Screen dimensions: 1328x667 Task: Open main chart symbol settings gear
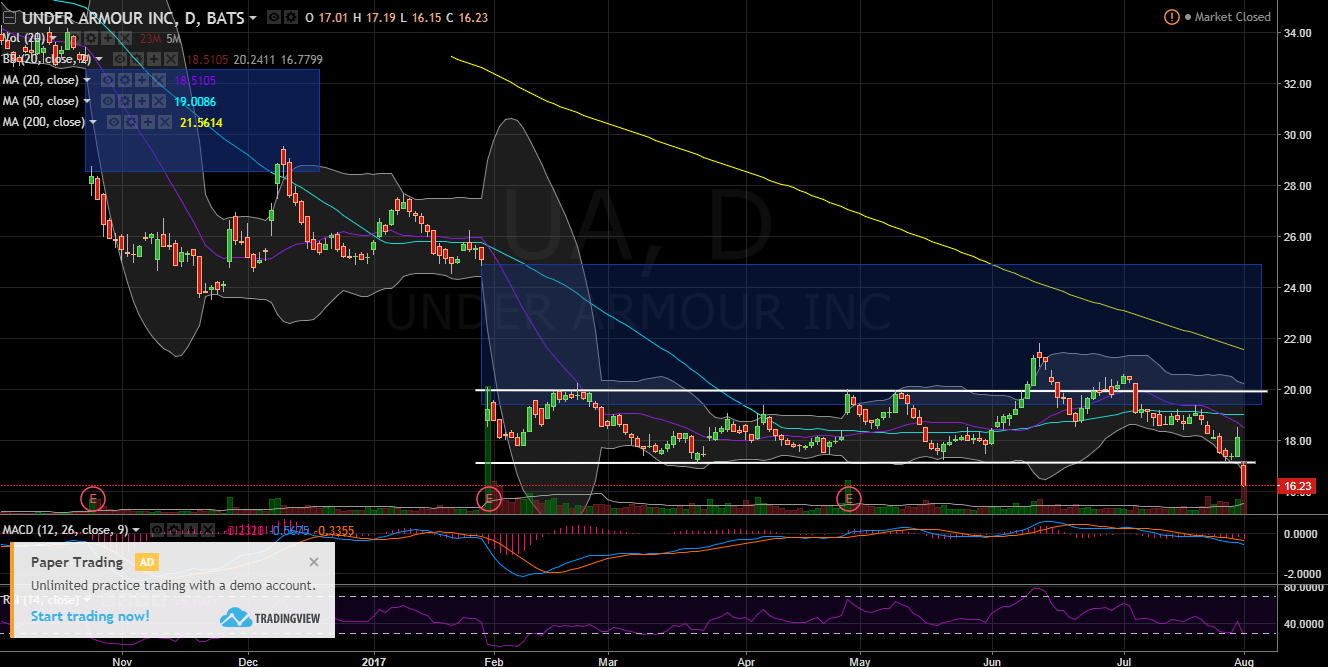(x=289, y=18)
